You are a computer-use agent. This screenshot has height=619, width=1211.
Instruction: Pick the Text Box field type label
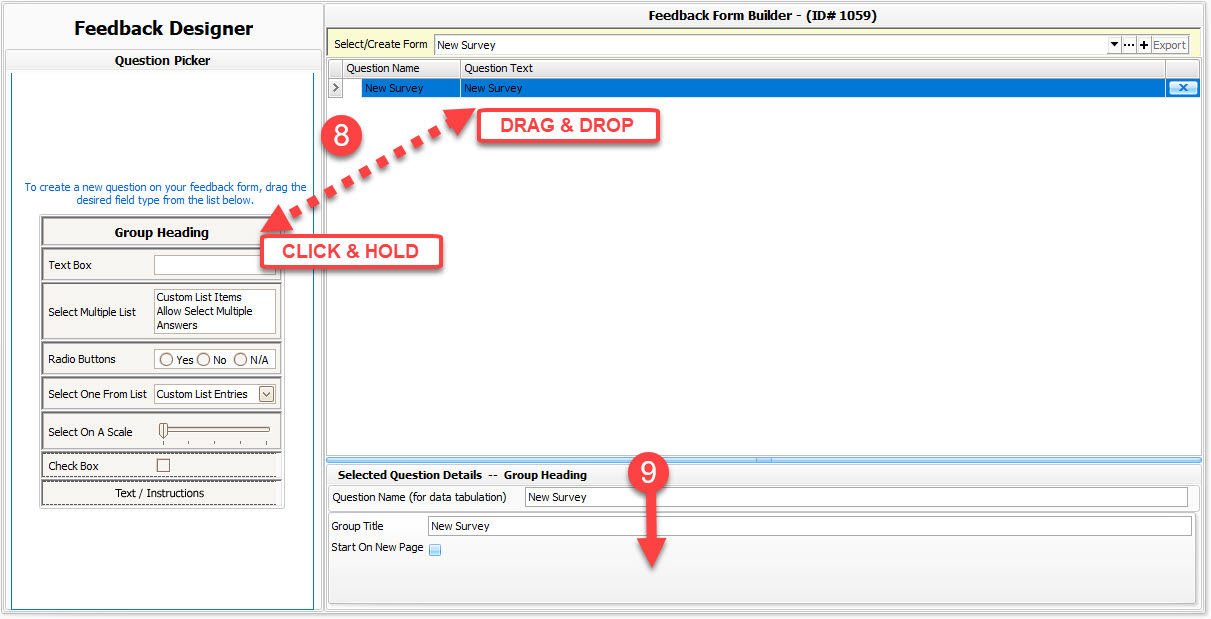[70, 265]
